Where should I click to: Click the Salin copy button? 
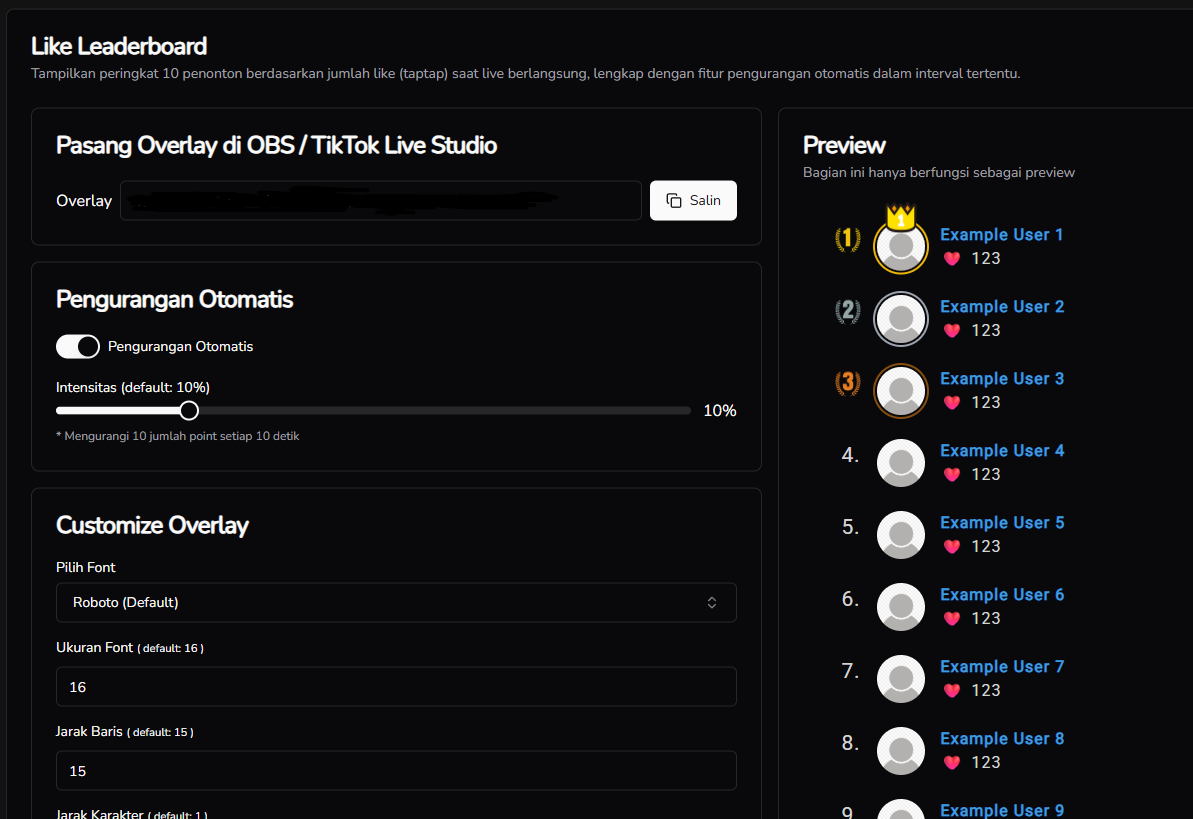pyautogui.click(x=693, y=200)
